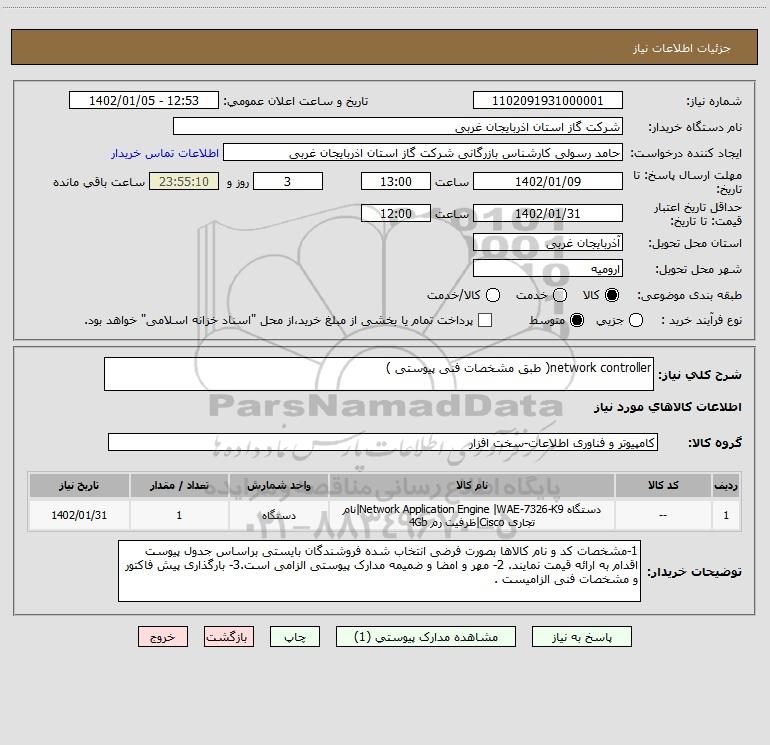Click the price validity time 12:00
This screenshot has width=770, height=745.
(396, 213)
